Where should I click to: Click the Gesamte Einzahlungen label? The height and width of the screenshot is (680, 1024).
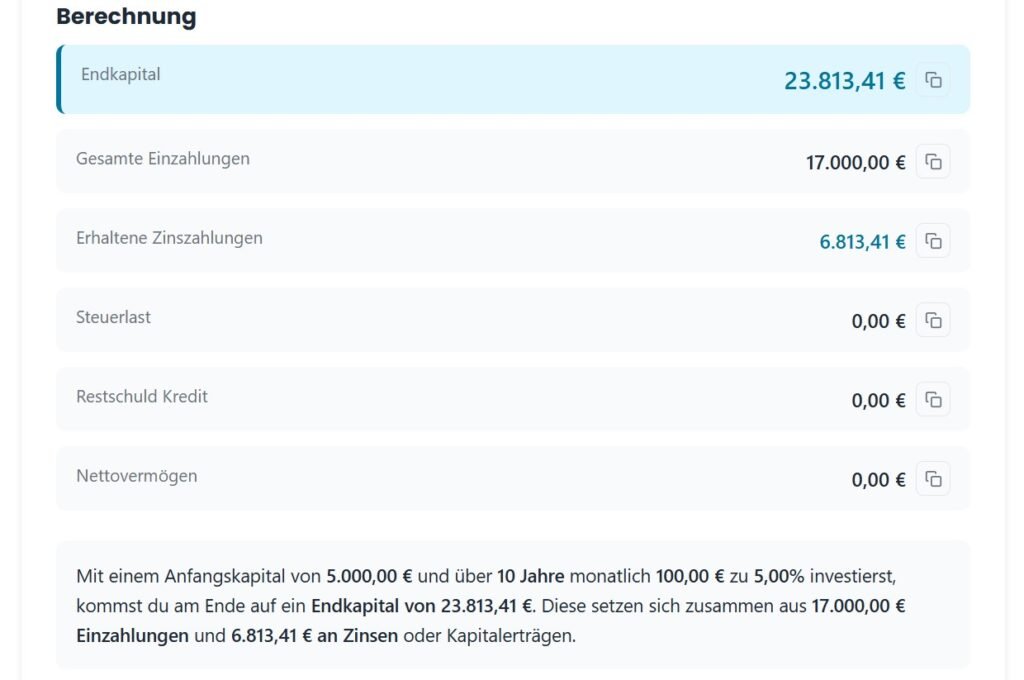tap(163, 159)
